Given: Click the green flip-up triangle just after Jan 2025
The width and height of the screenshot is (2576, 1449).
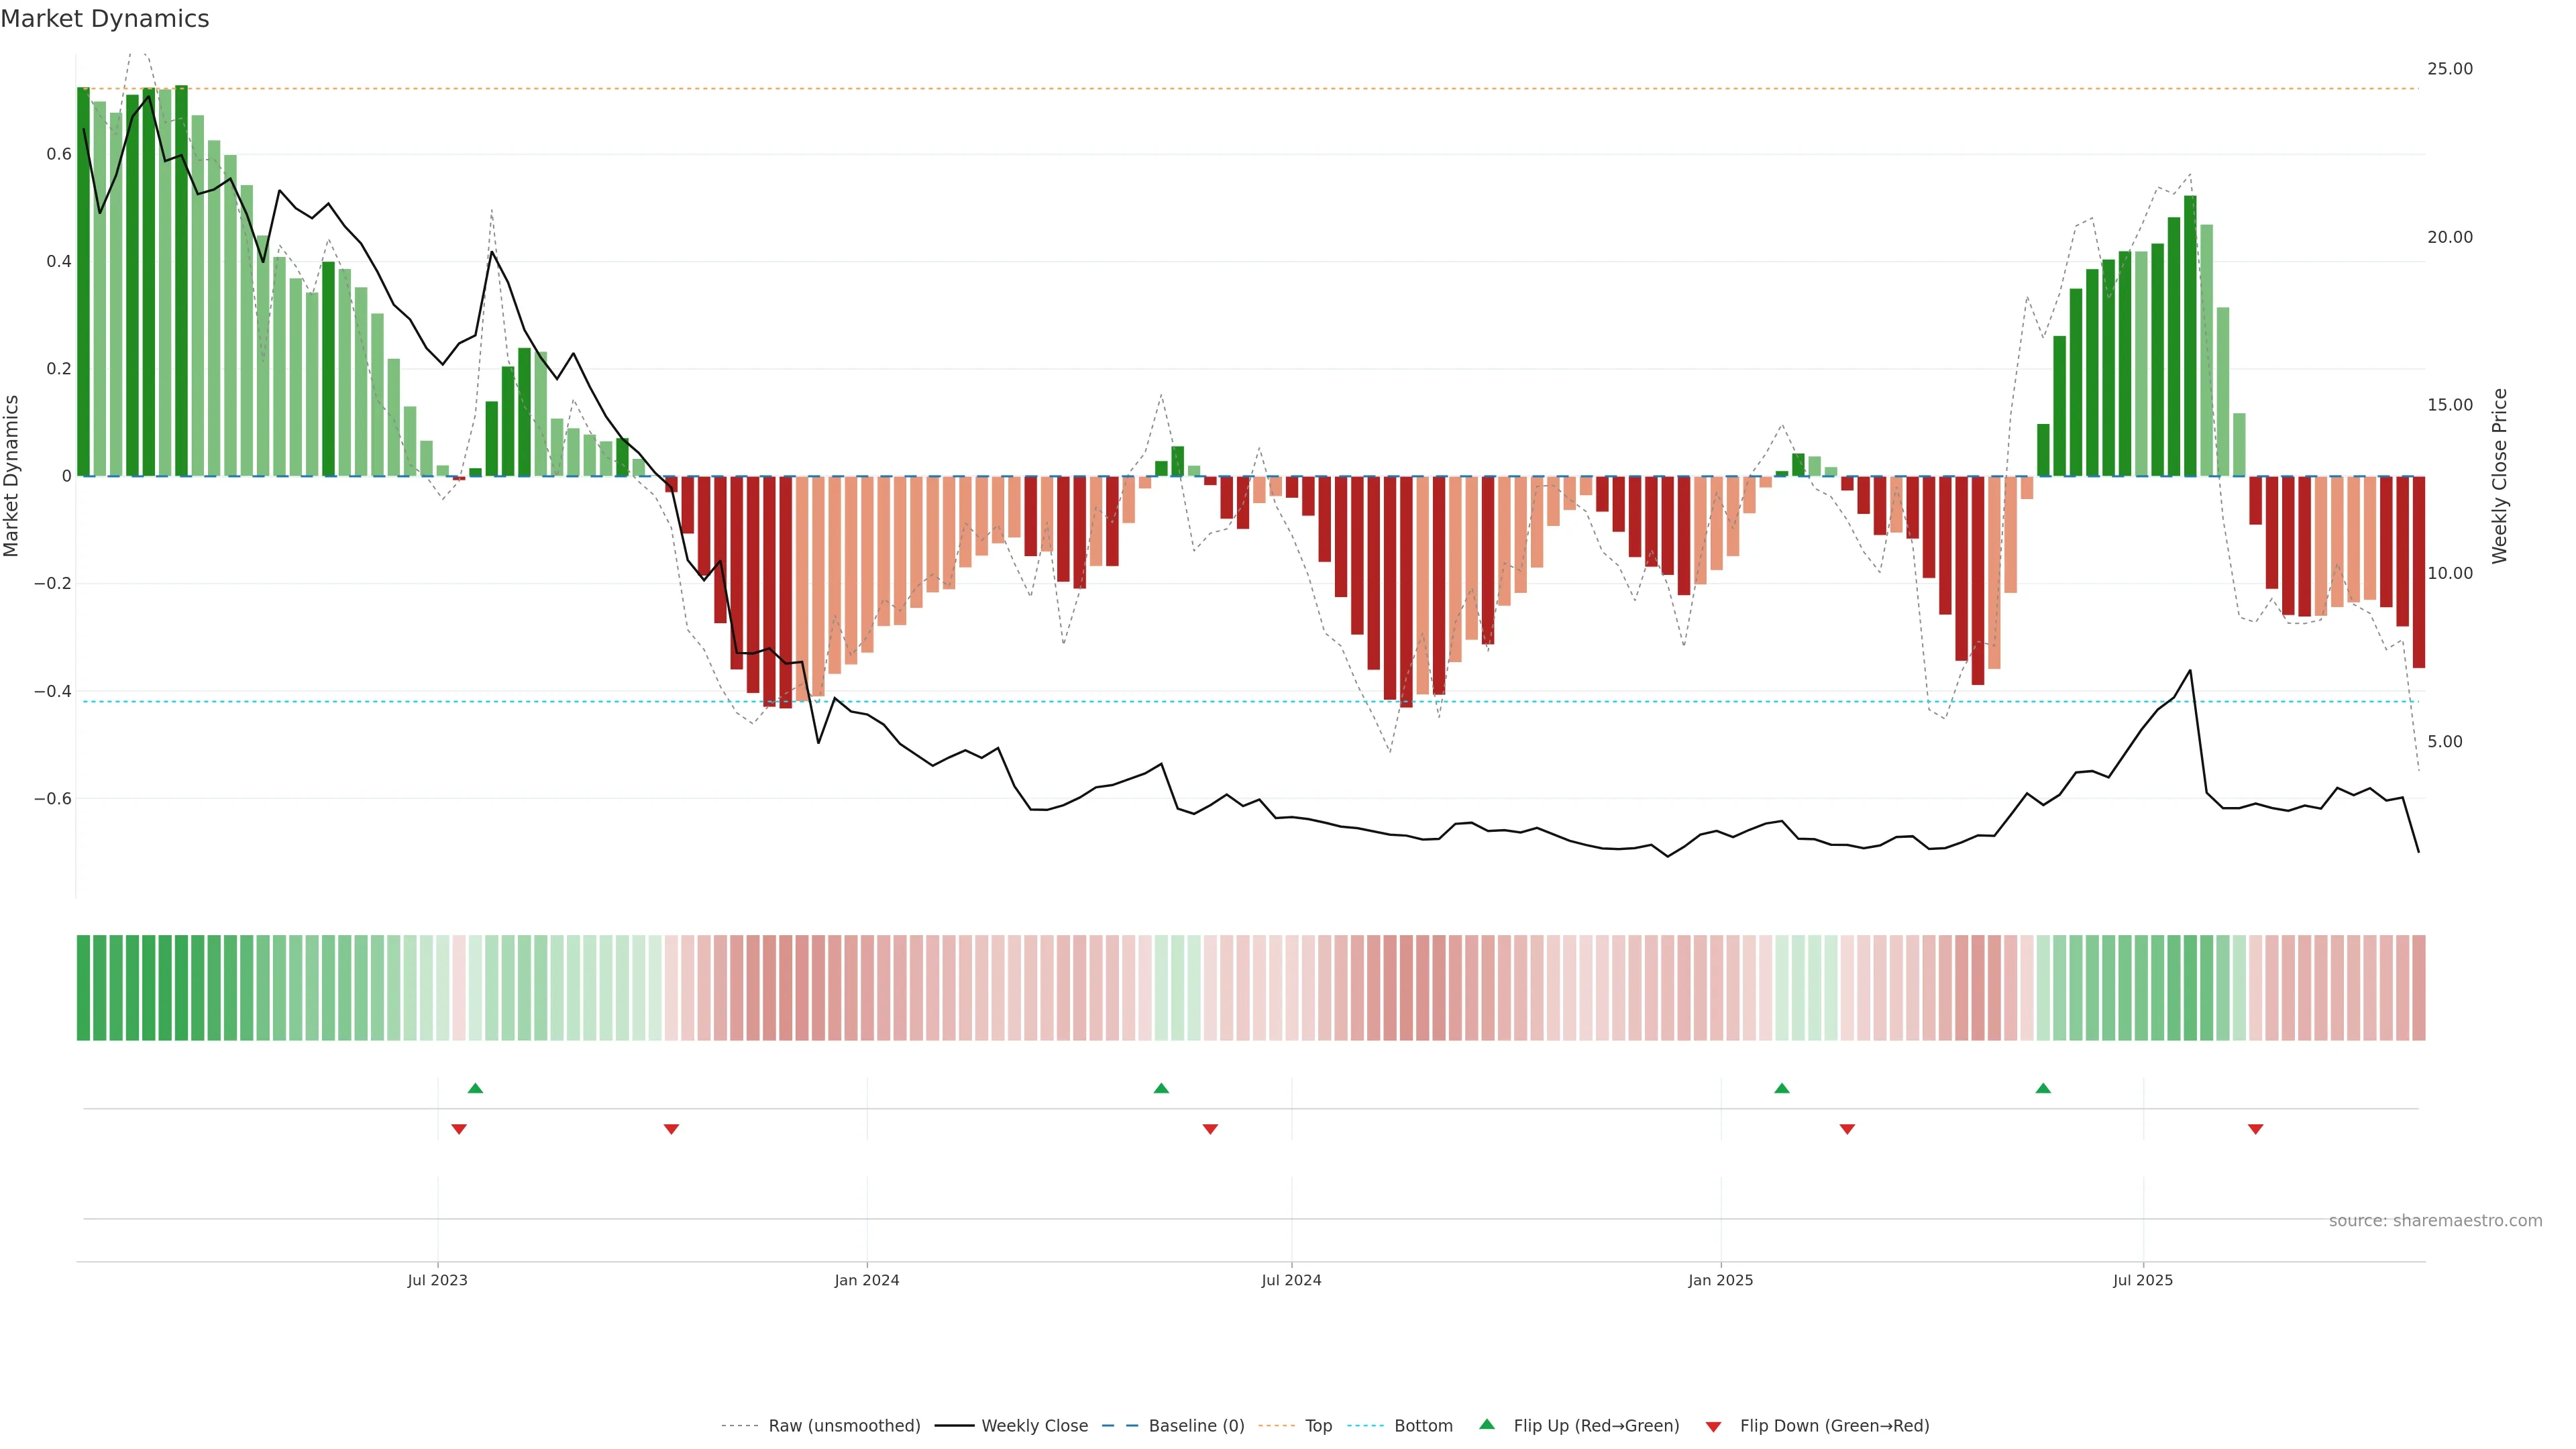Looking at the screenshot, I should (x=1782, y=1088).
